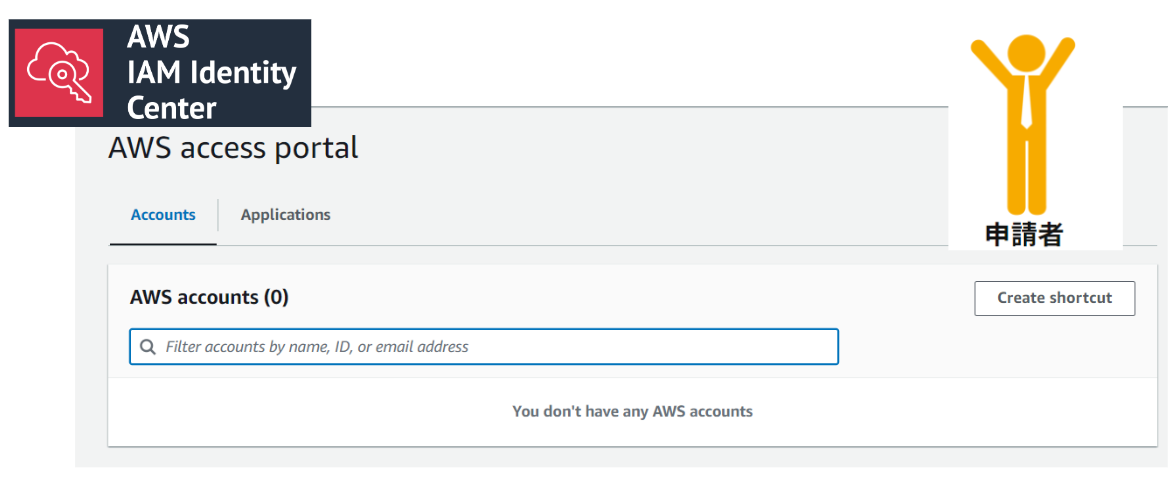Click the Create shortcut button

point(1054,298)
